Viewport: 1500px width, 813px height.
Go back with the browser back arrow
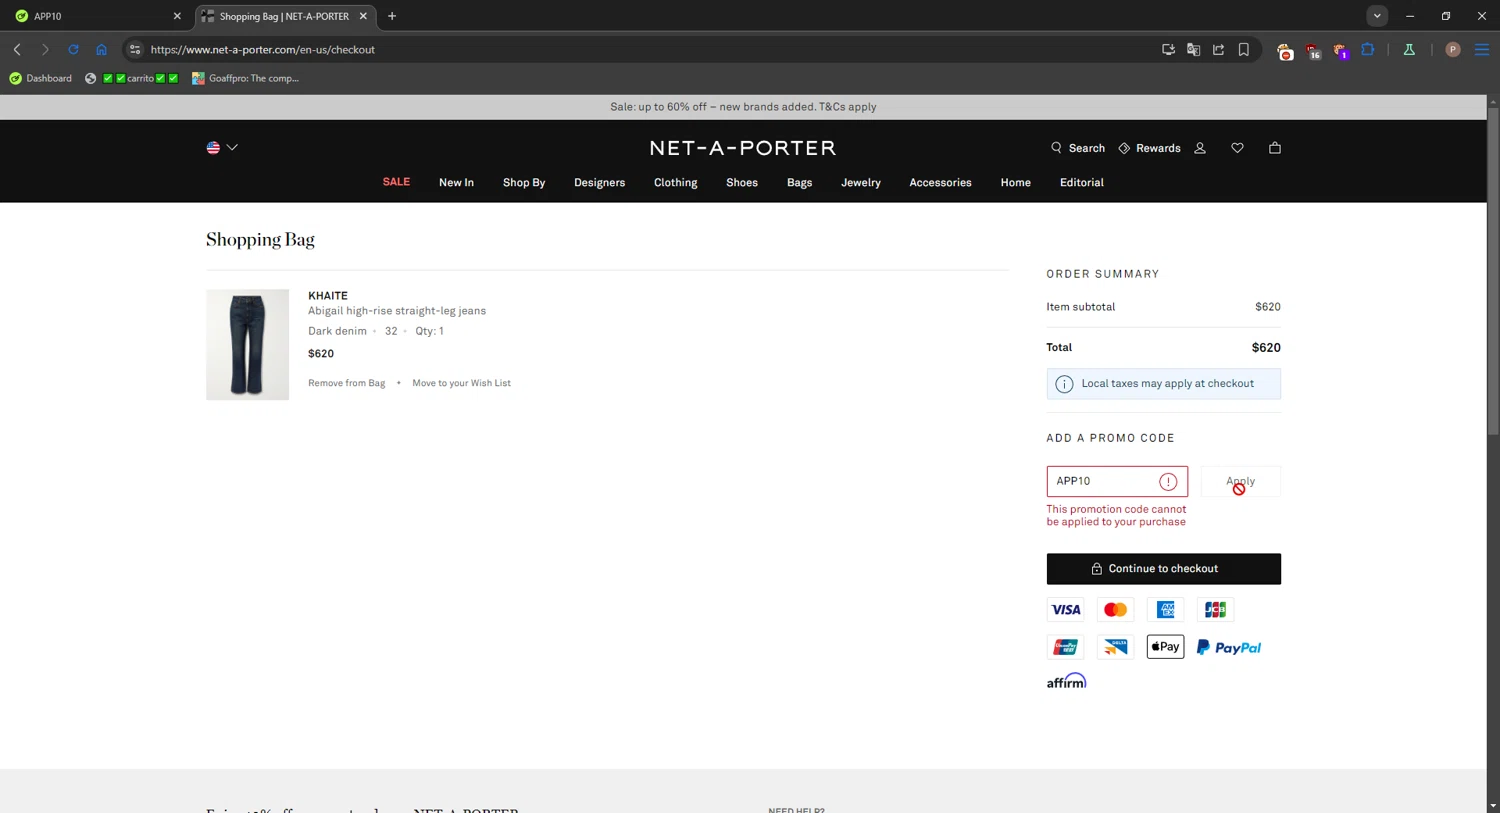tap(17, 49)
